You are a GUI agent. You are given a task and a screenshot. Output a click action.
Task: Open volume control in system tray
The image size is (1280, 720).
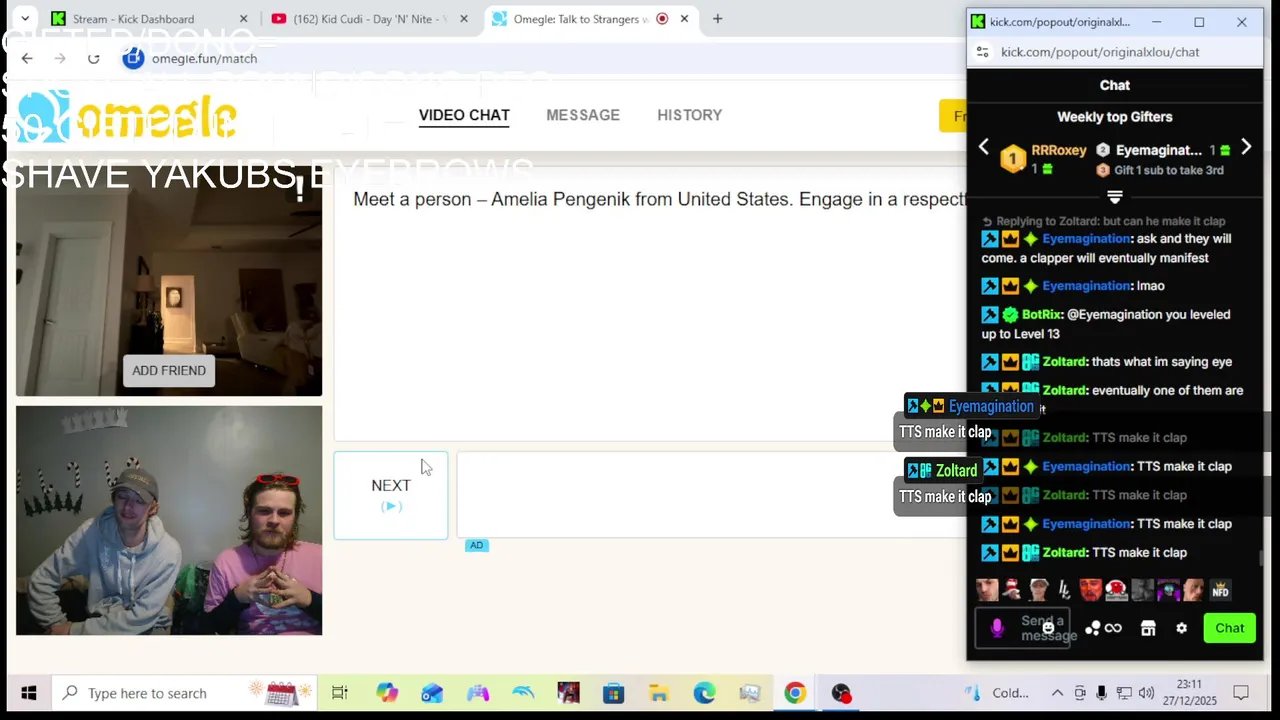(1146, 693)
